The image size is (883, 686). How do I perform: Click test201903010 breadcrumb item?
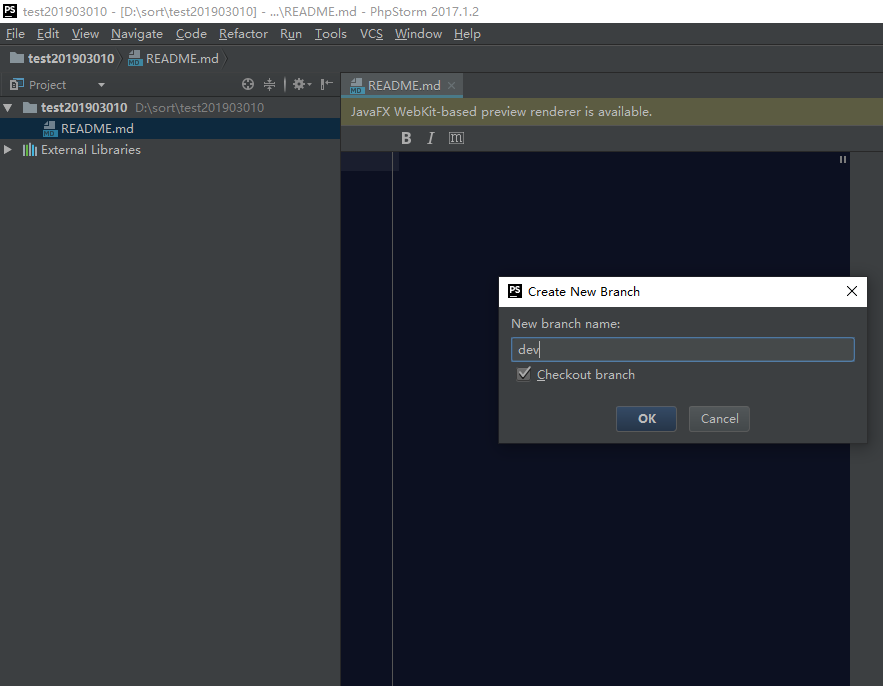click(x=62, y=58)
